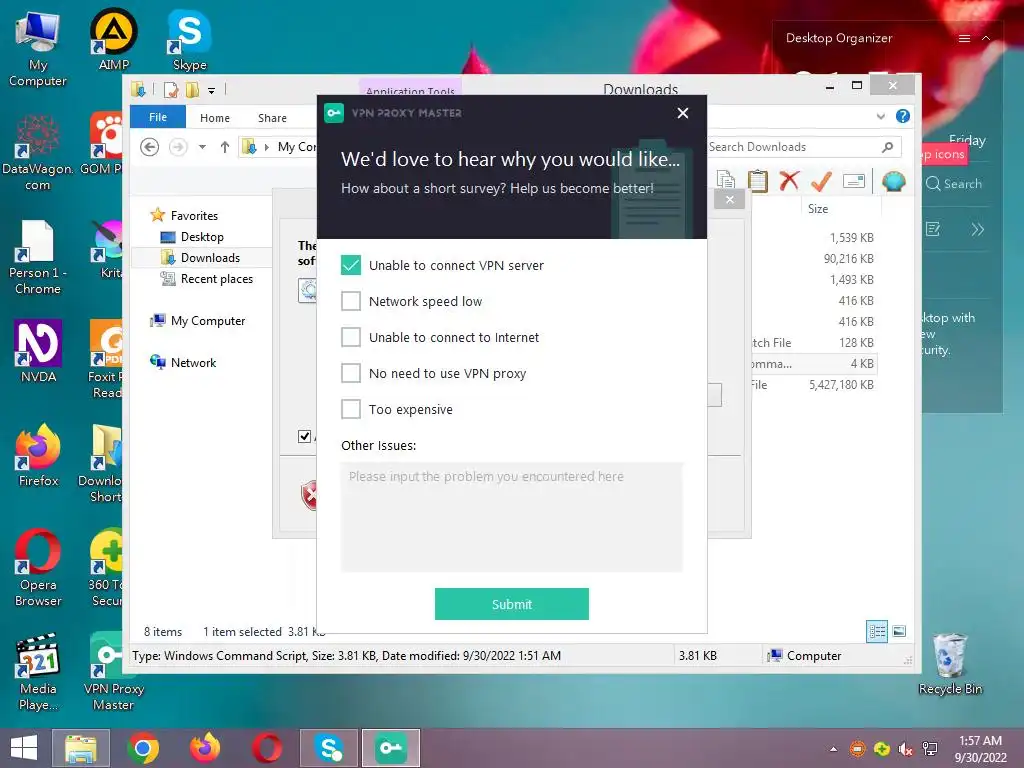Image resolution: width=1024 pixels, height=768 pixels.
Task: Go back in Explorer navigation
Action: click(x=150, y=147)
